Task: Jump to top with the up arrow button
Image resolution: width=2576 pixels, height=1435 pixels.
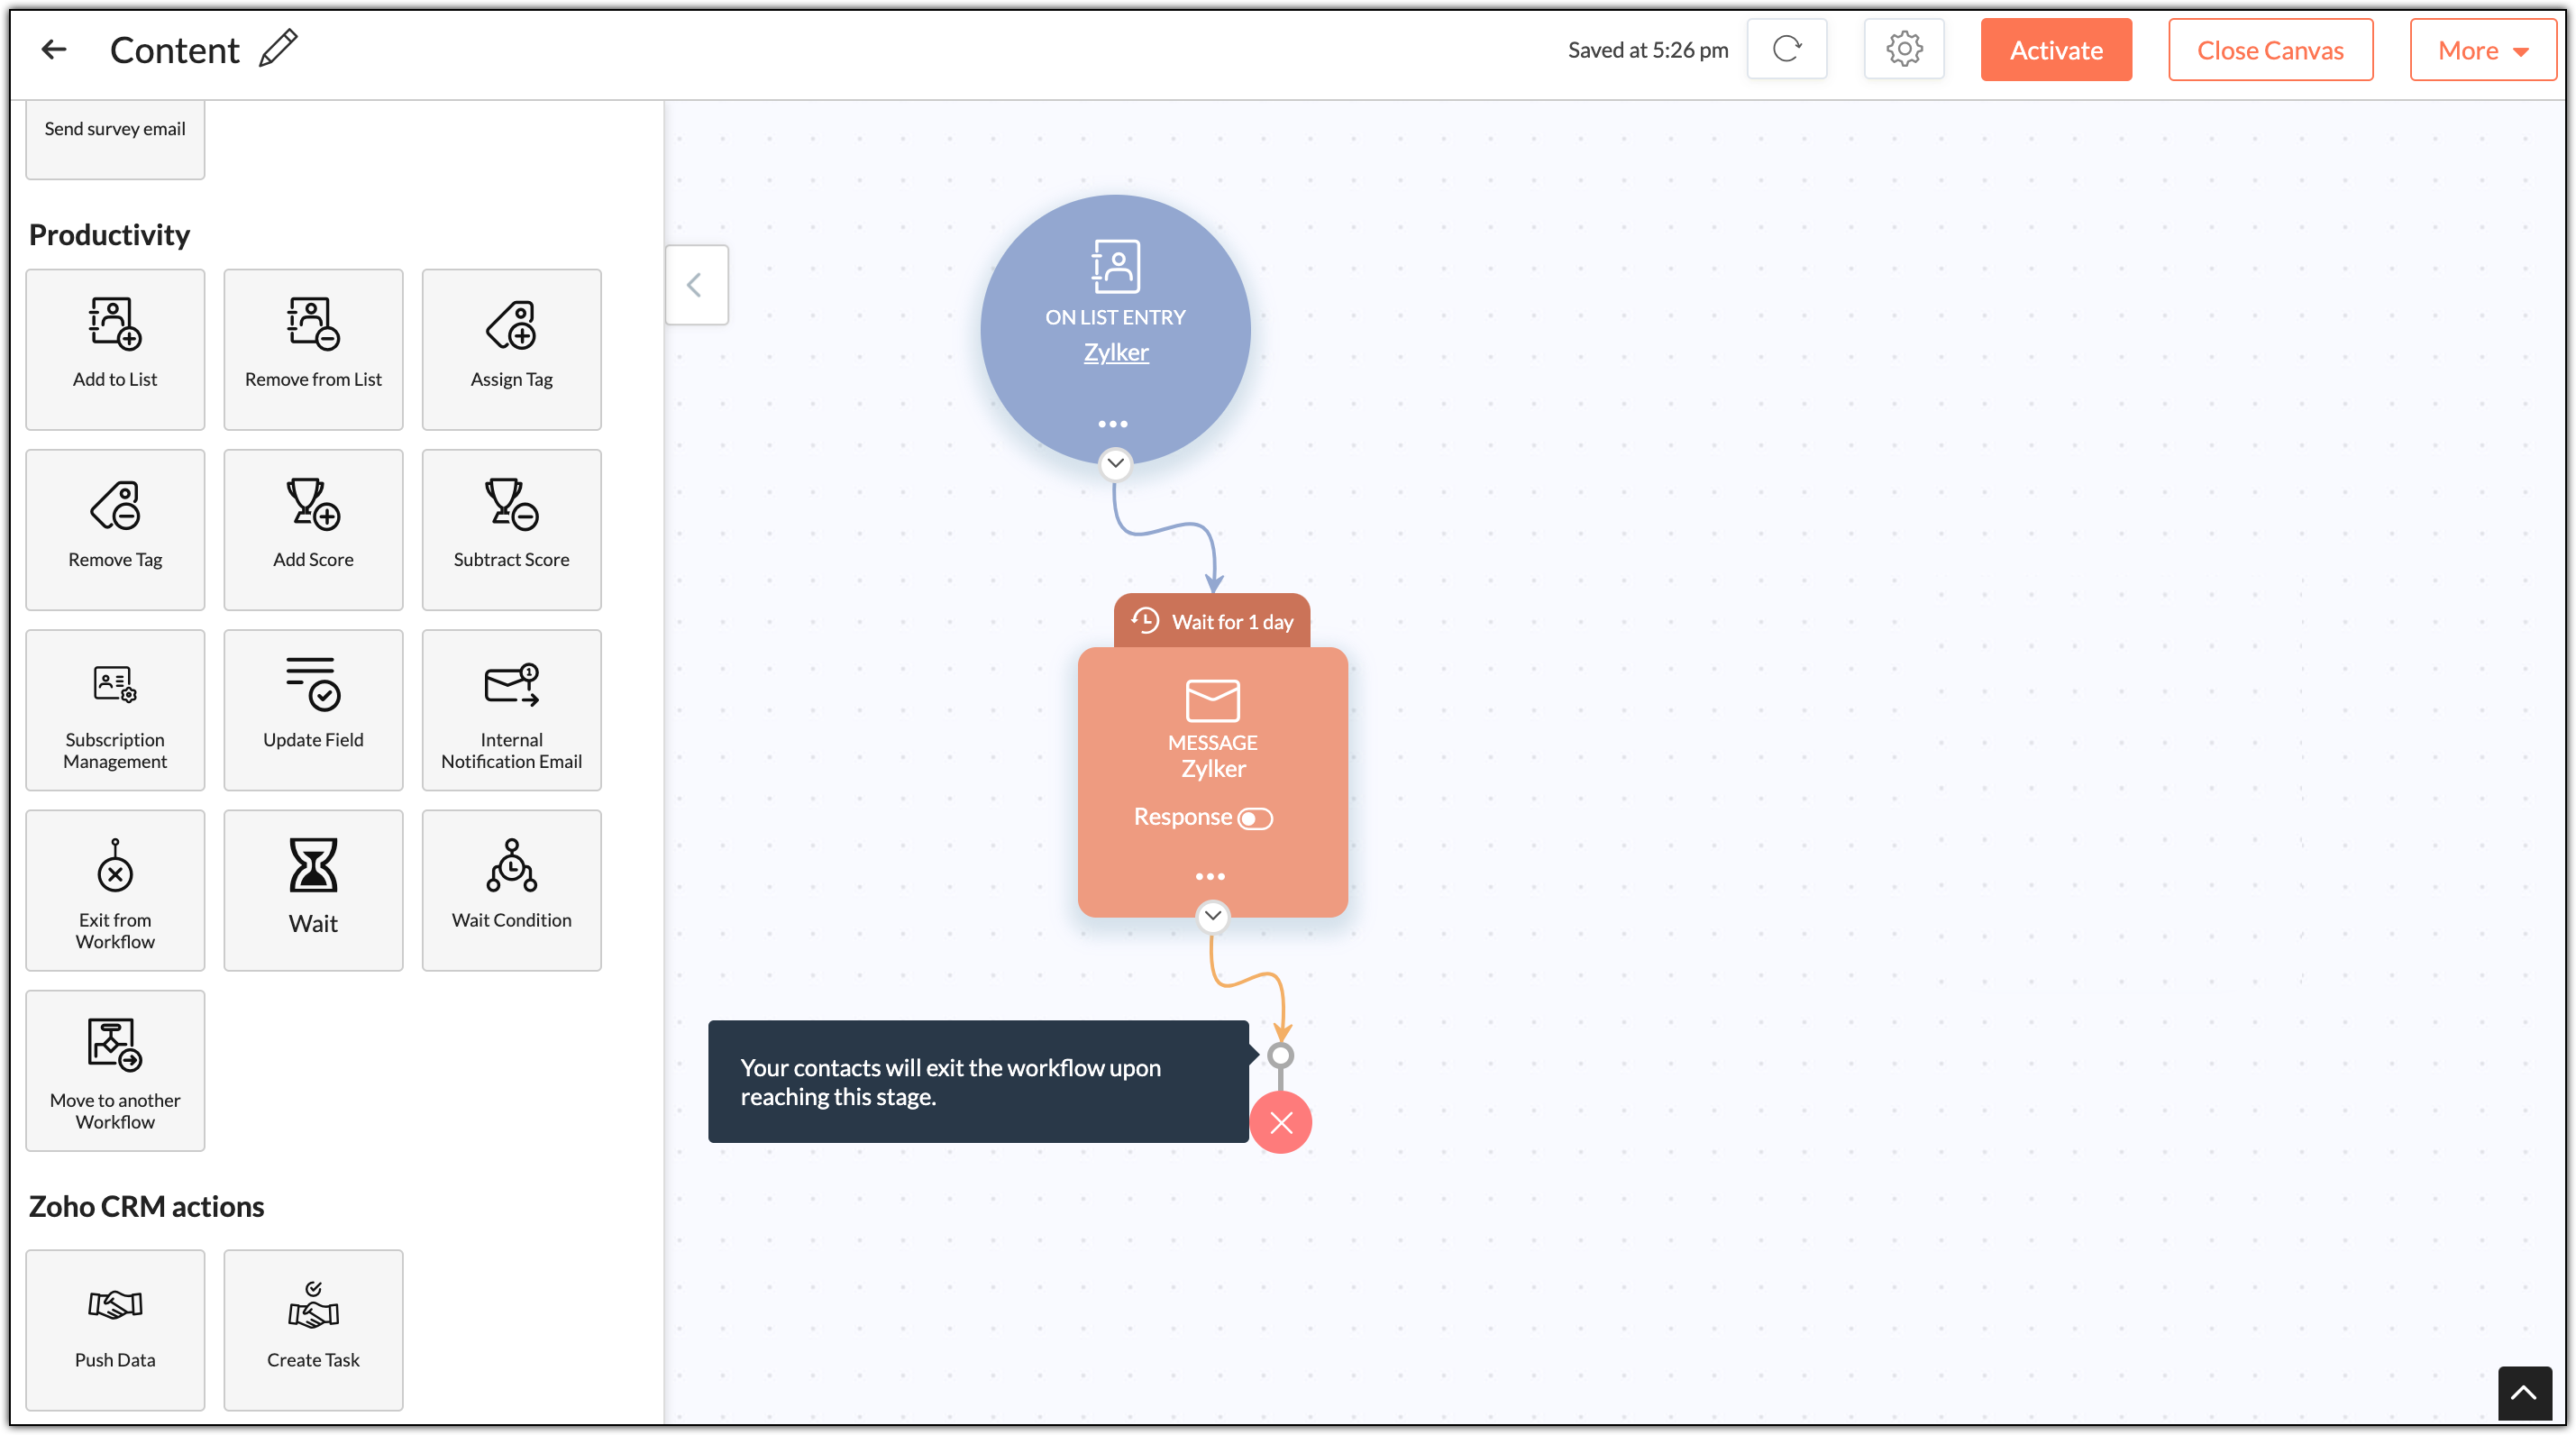Action: click(2524, 1393)
